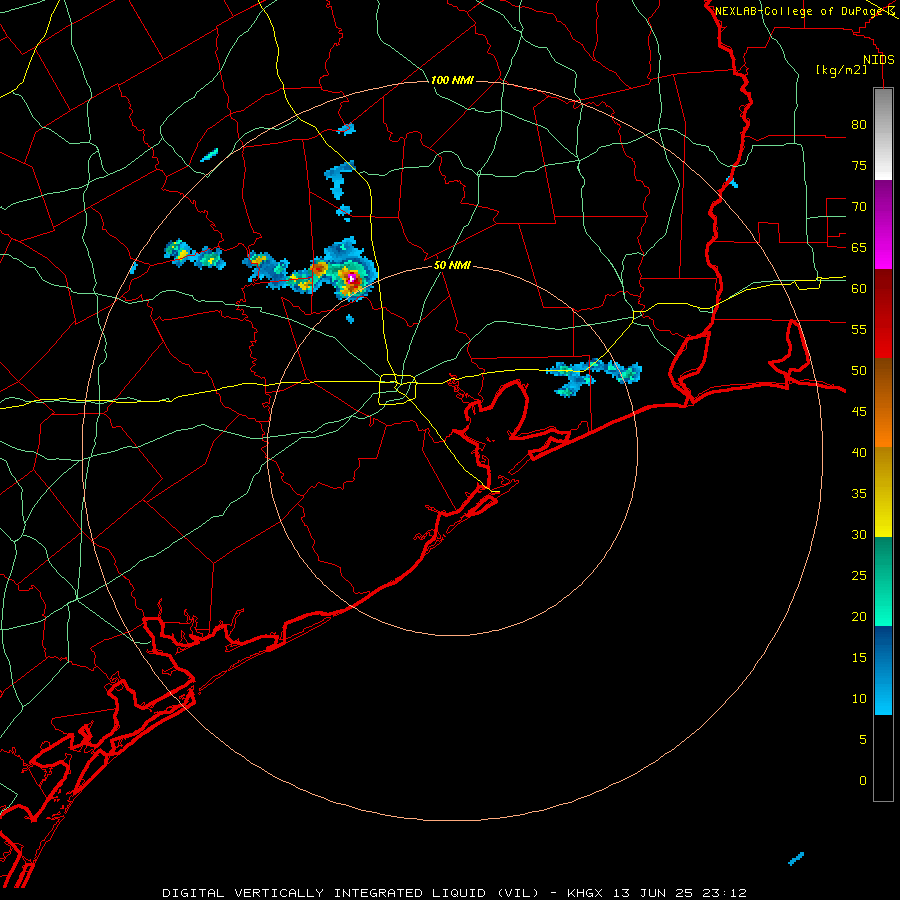
Task: Click the 65 value on the scale
Action: click(x=859, y=247)
